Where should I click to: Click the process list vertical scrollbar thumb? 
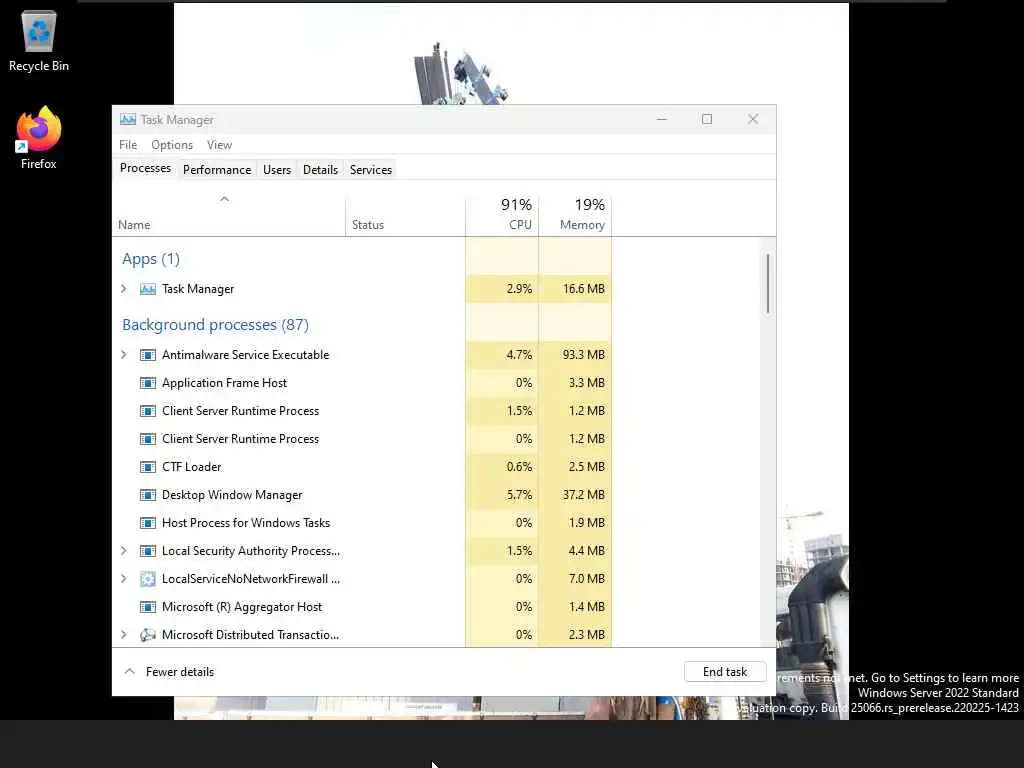point(768,283)
